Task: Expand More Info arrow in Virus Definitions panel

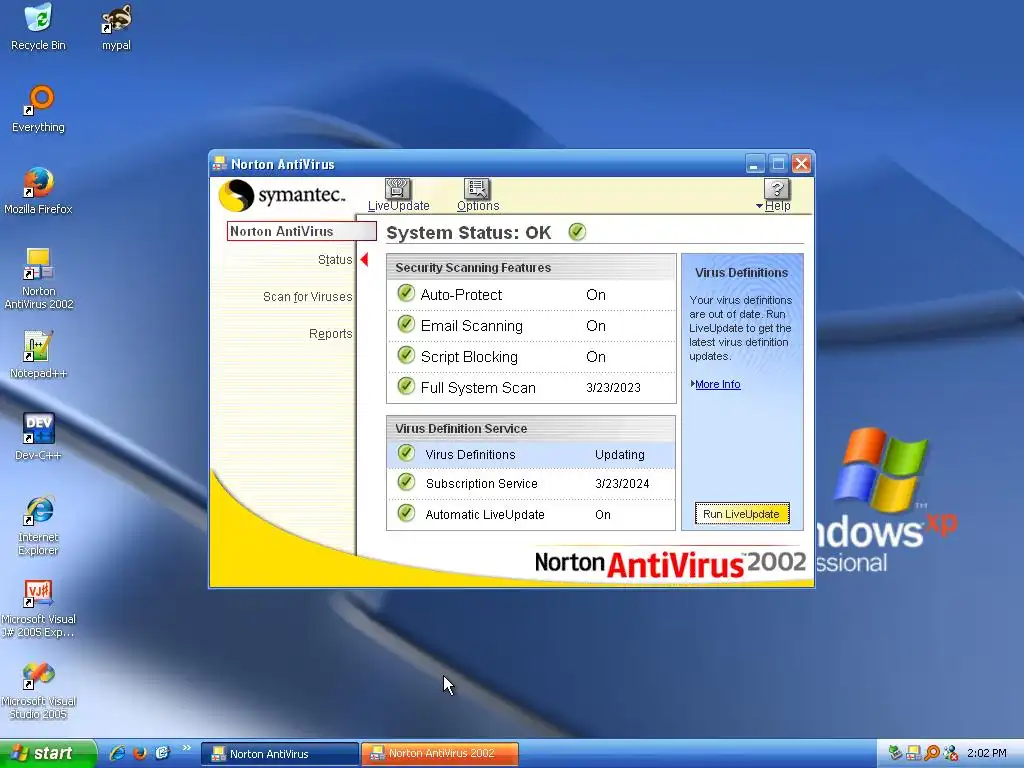Action: (692, 383)
